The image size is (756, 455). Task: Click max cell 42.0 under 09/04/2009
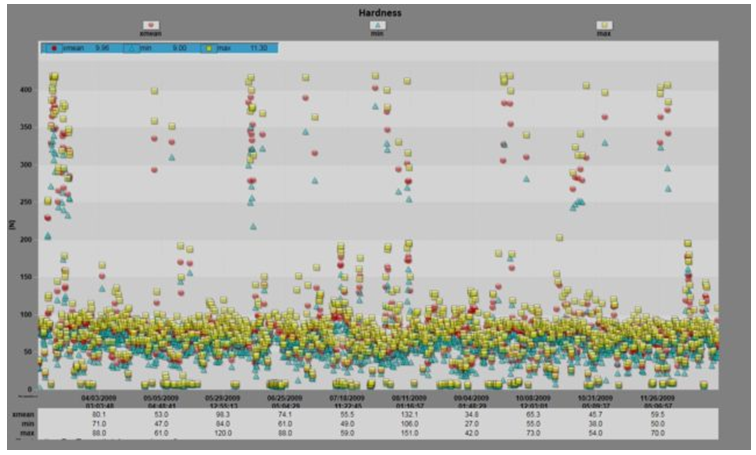(472, 433)
